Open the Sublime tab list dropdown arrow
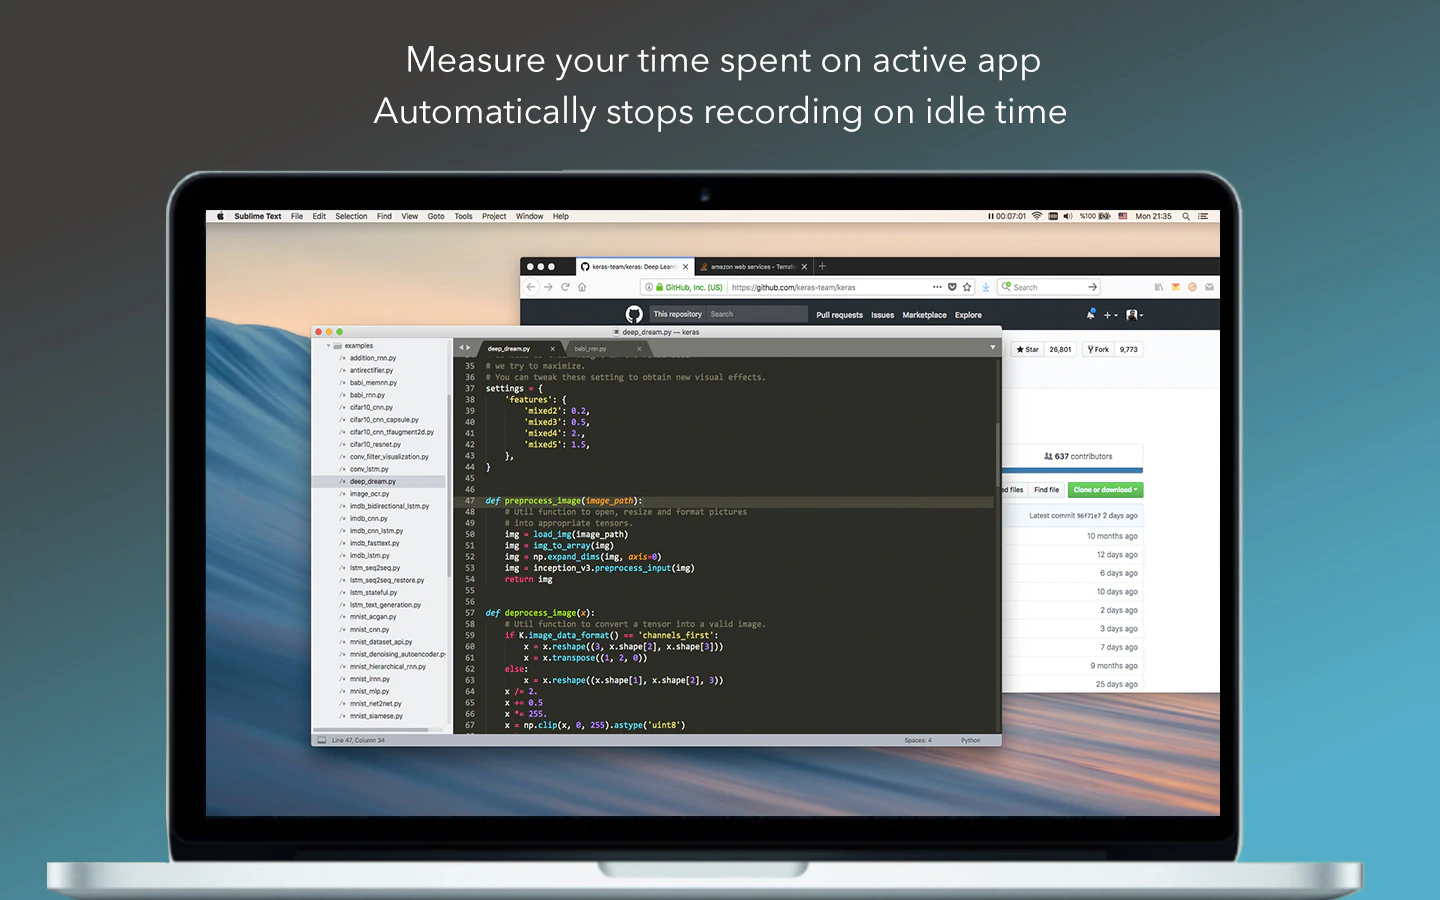This screenshot has height=900, width=1440. point(993,348)
